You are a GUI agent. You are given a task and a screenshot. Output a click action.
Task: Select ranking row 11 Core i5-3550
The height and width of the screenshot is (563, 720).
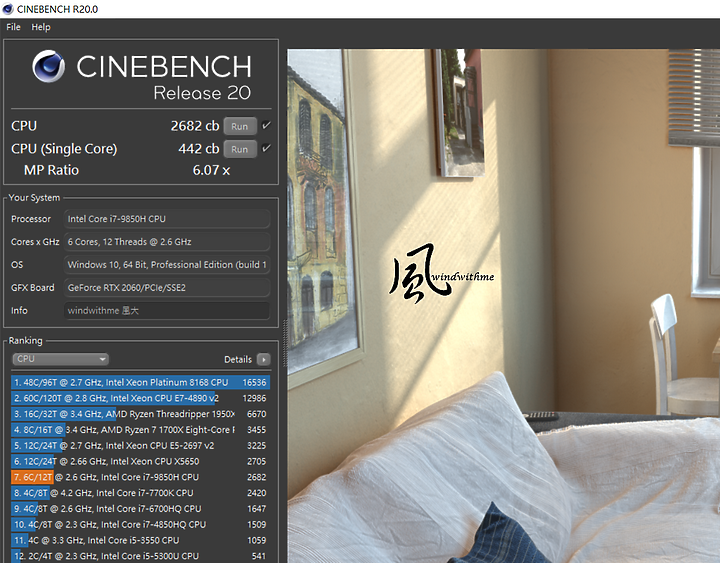[140, 540]
